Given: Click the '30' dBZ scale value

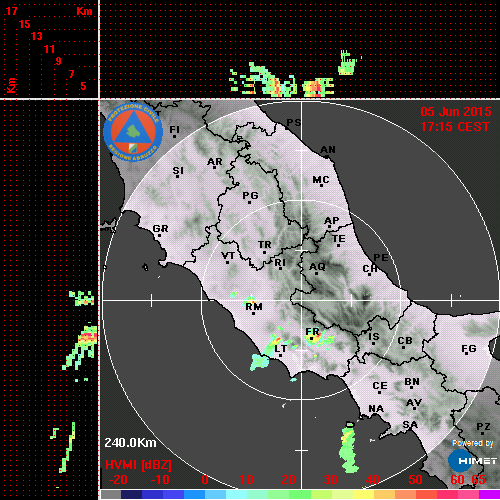Looking at the screenshot, I should click(330, 480).
